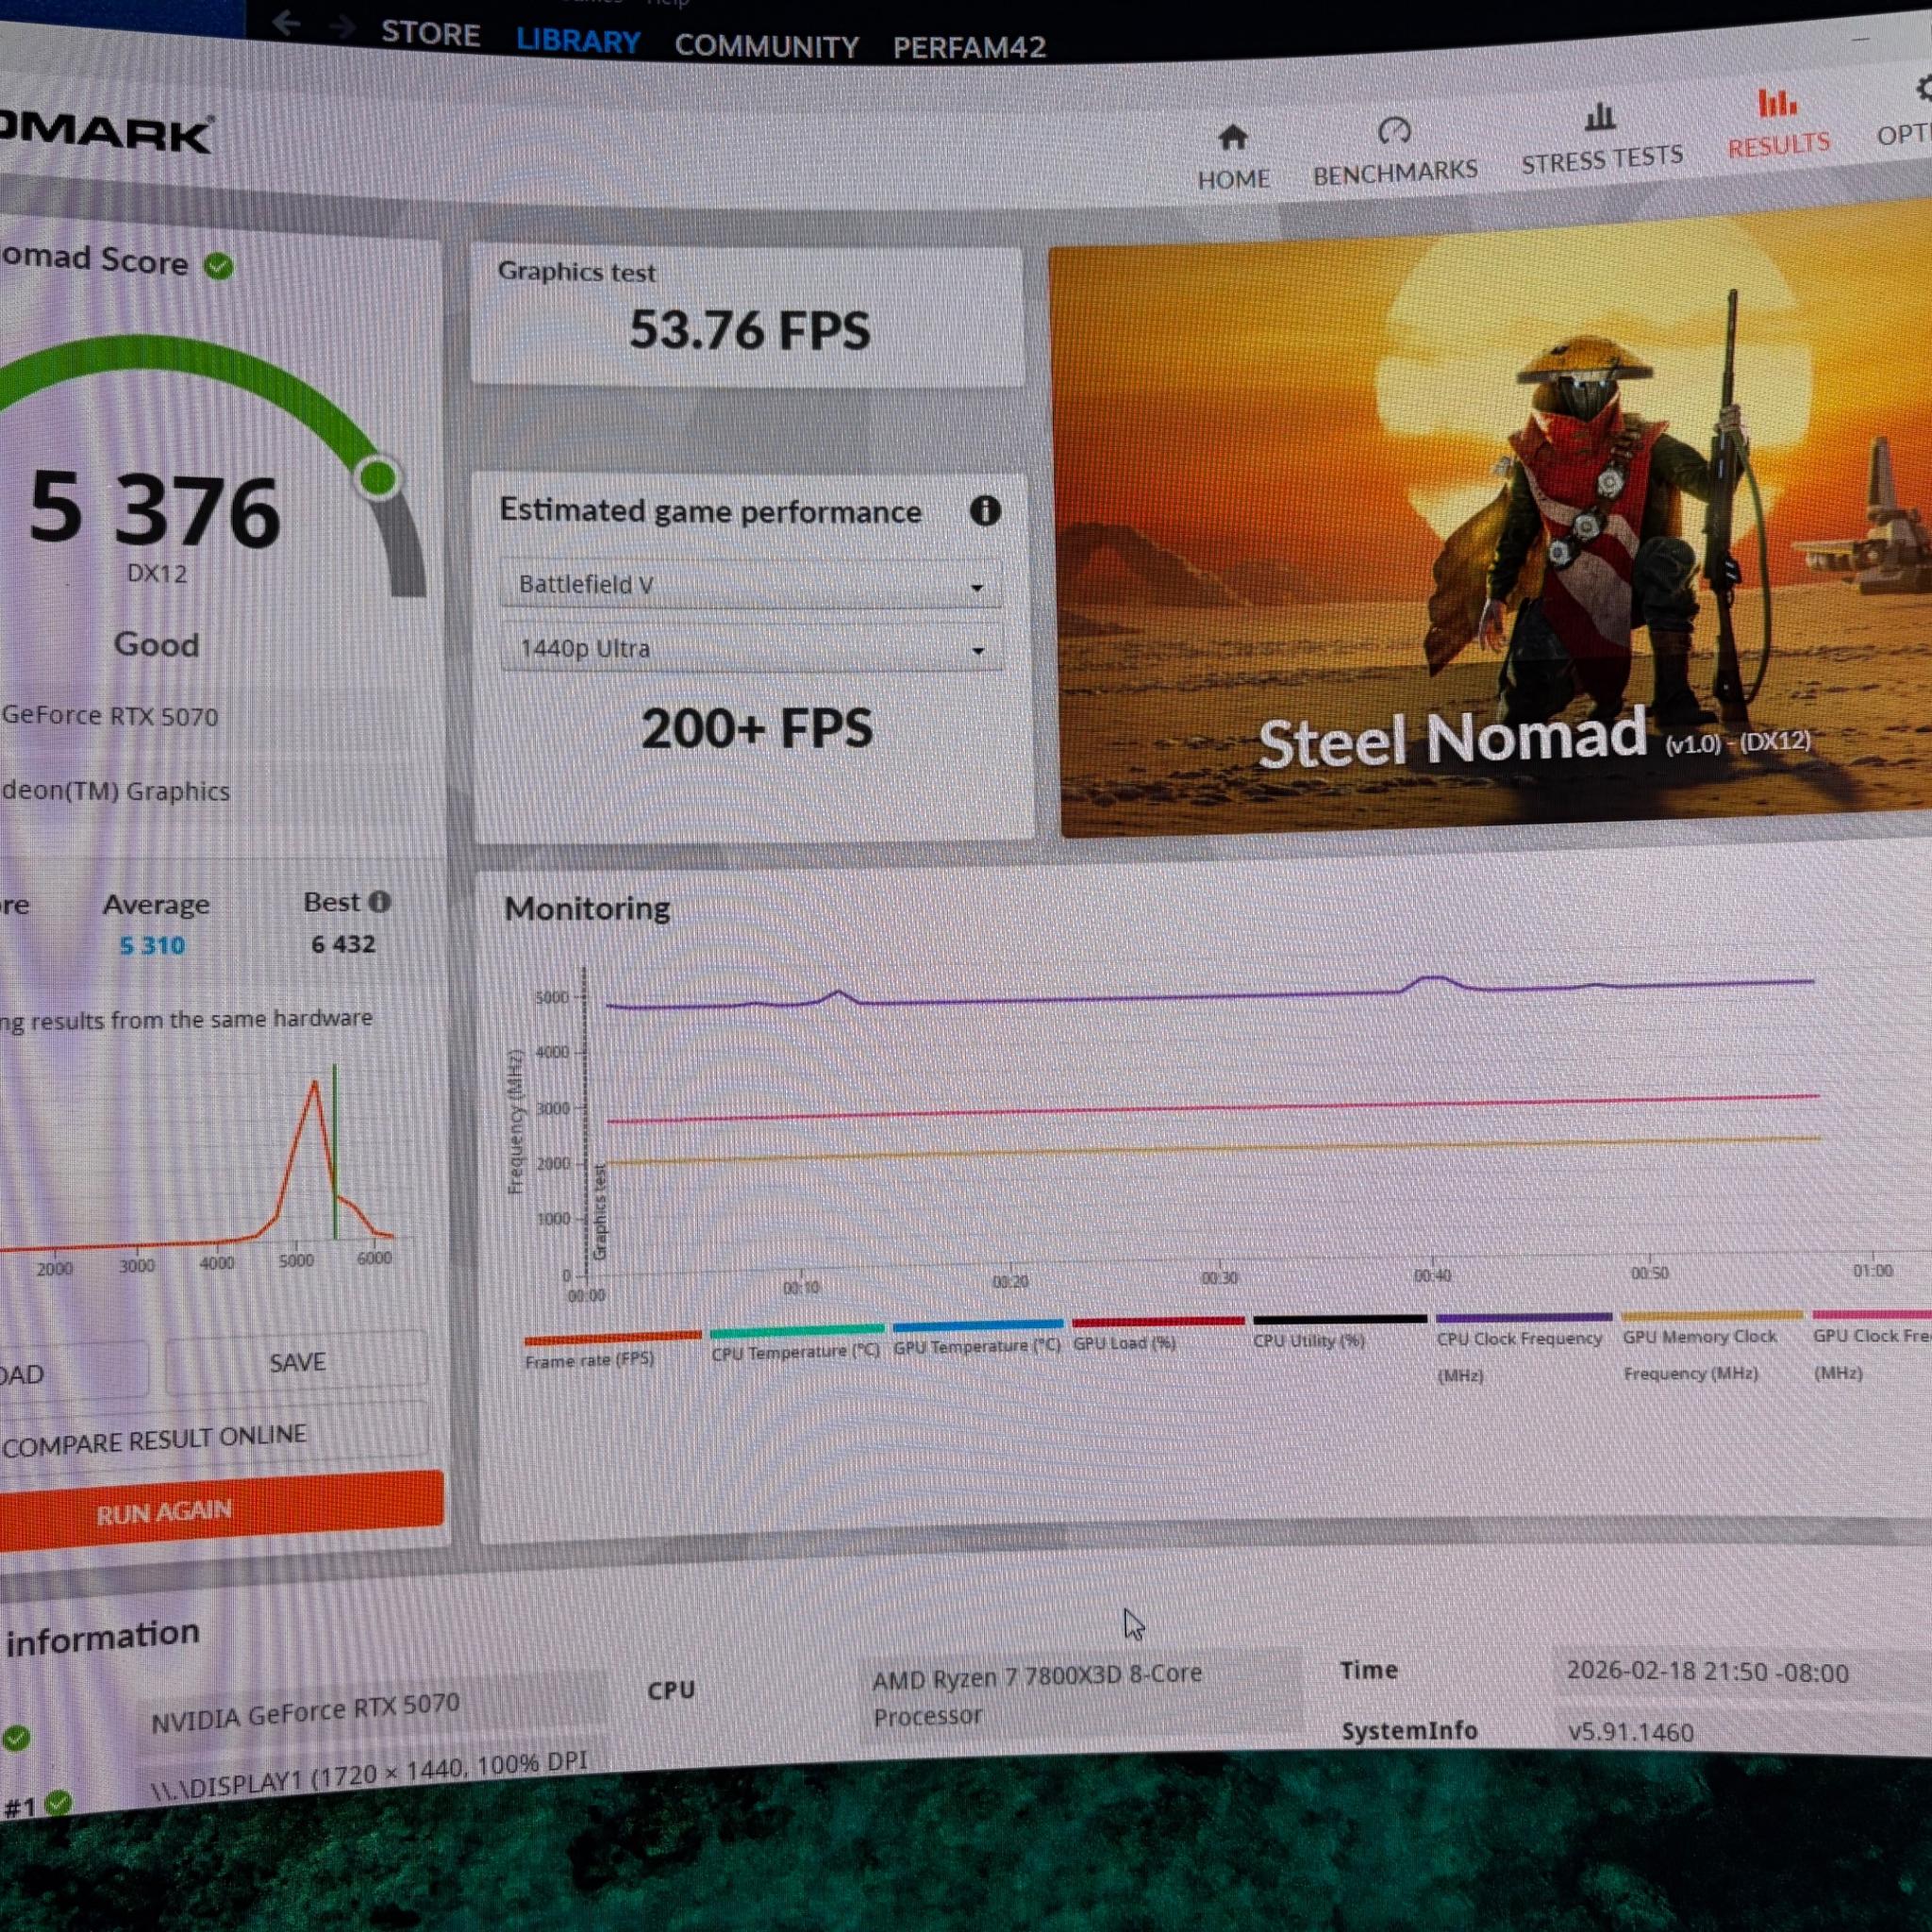
Task: Click the time value "2026-02-18 21:50 -08:00"
Action: point(1707,1672)
